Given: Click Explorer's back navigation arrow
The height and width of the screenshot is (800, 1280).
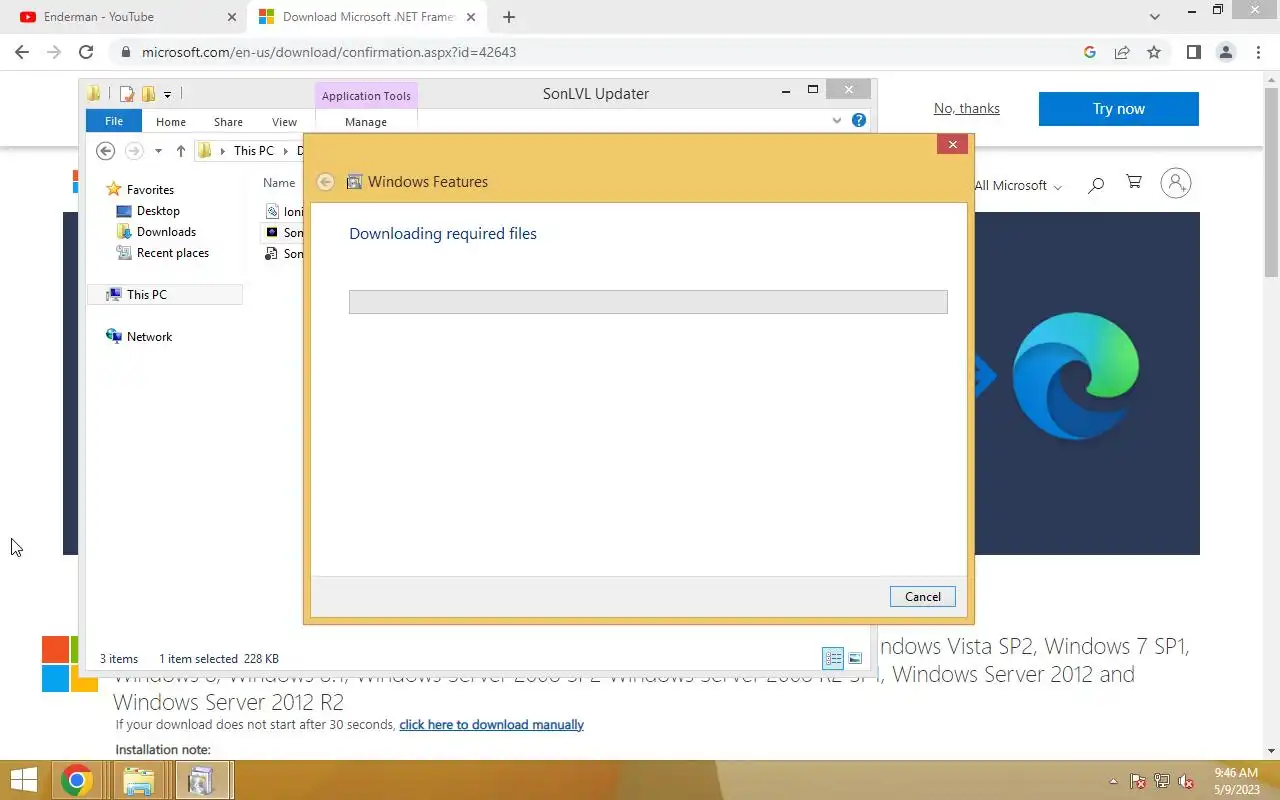Looking at the screenshot, I should [105, 151].
